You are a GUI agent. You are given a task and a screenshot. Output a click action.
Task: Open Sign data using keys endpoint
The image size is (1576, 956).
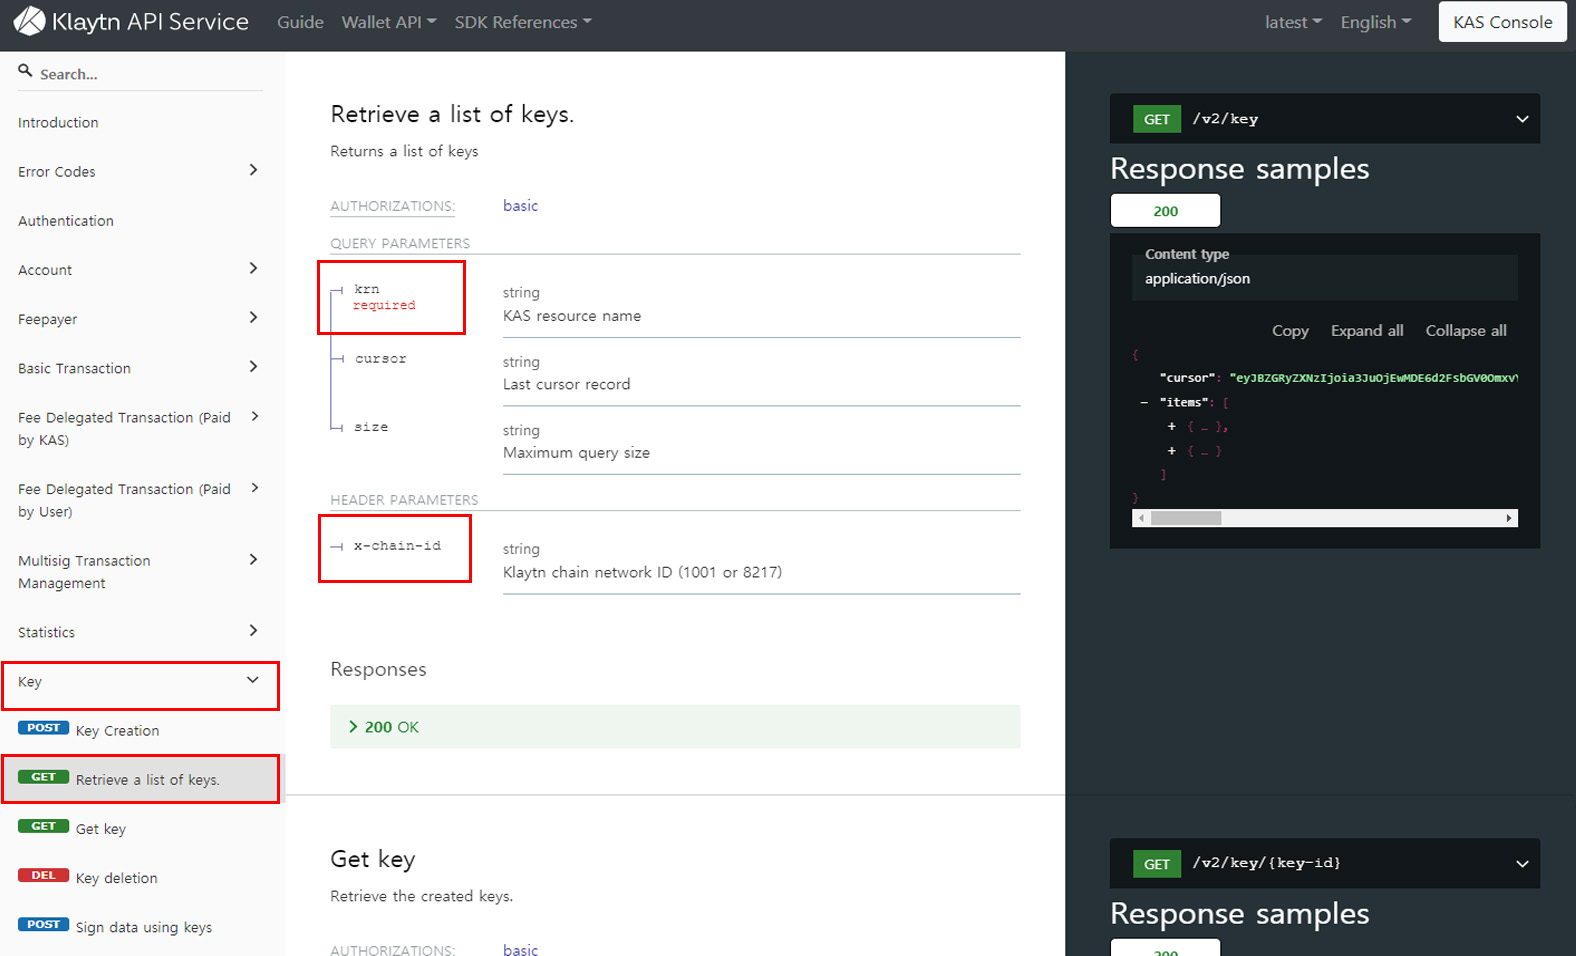tap(144, 927)
